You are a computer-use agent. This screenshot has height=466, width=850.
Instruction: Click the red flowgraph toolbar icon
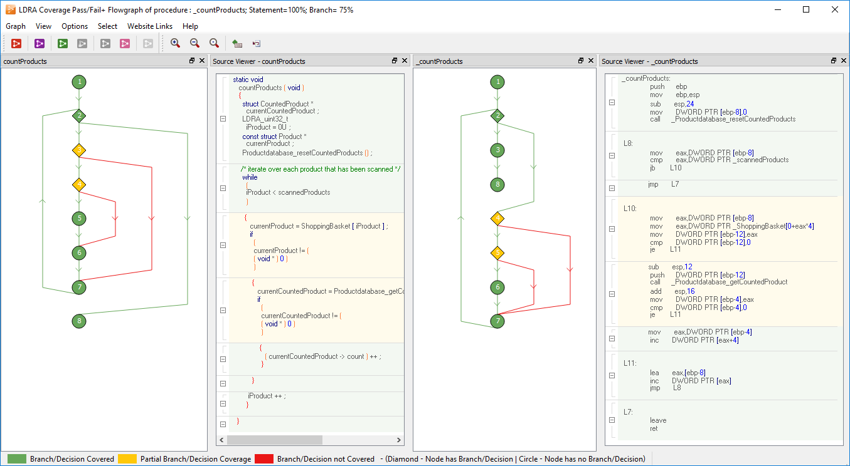pos(16,43)
